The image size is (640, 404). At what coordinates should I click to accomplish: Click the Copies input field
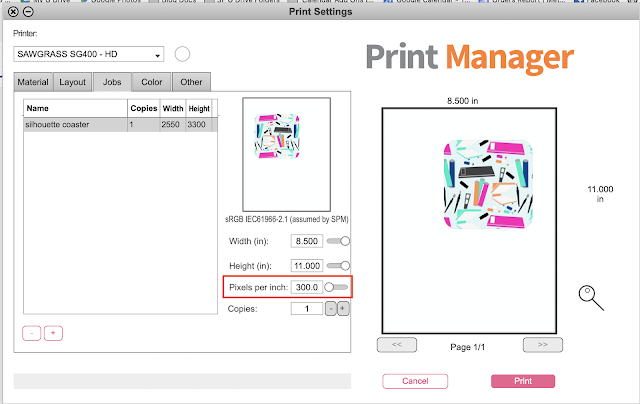click(307, 309)
